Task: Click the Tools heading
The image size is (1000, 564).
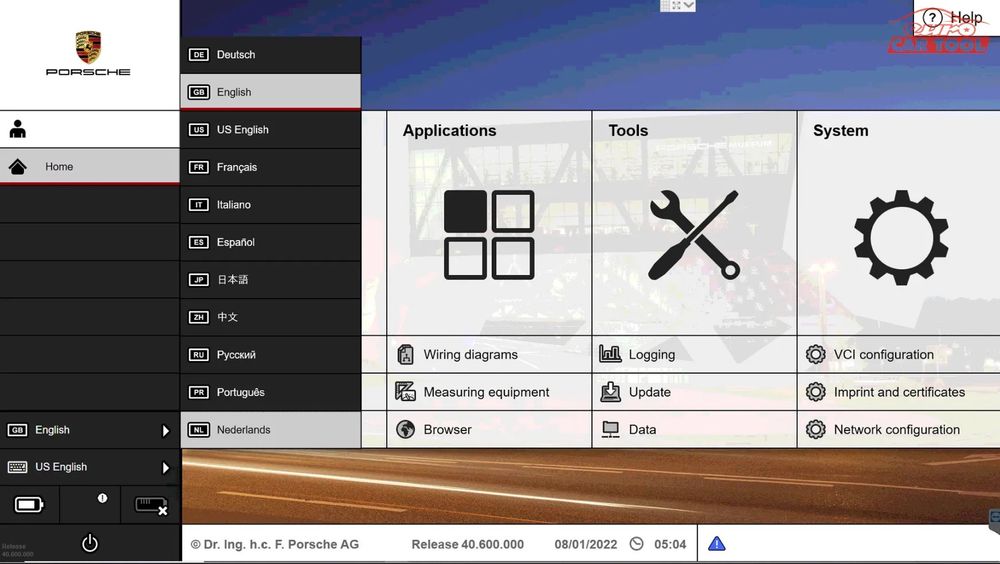Action: tap(628, 130)
